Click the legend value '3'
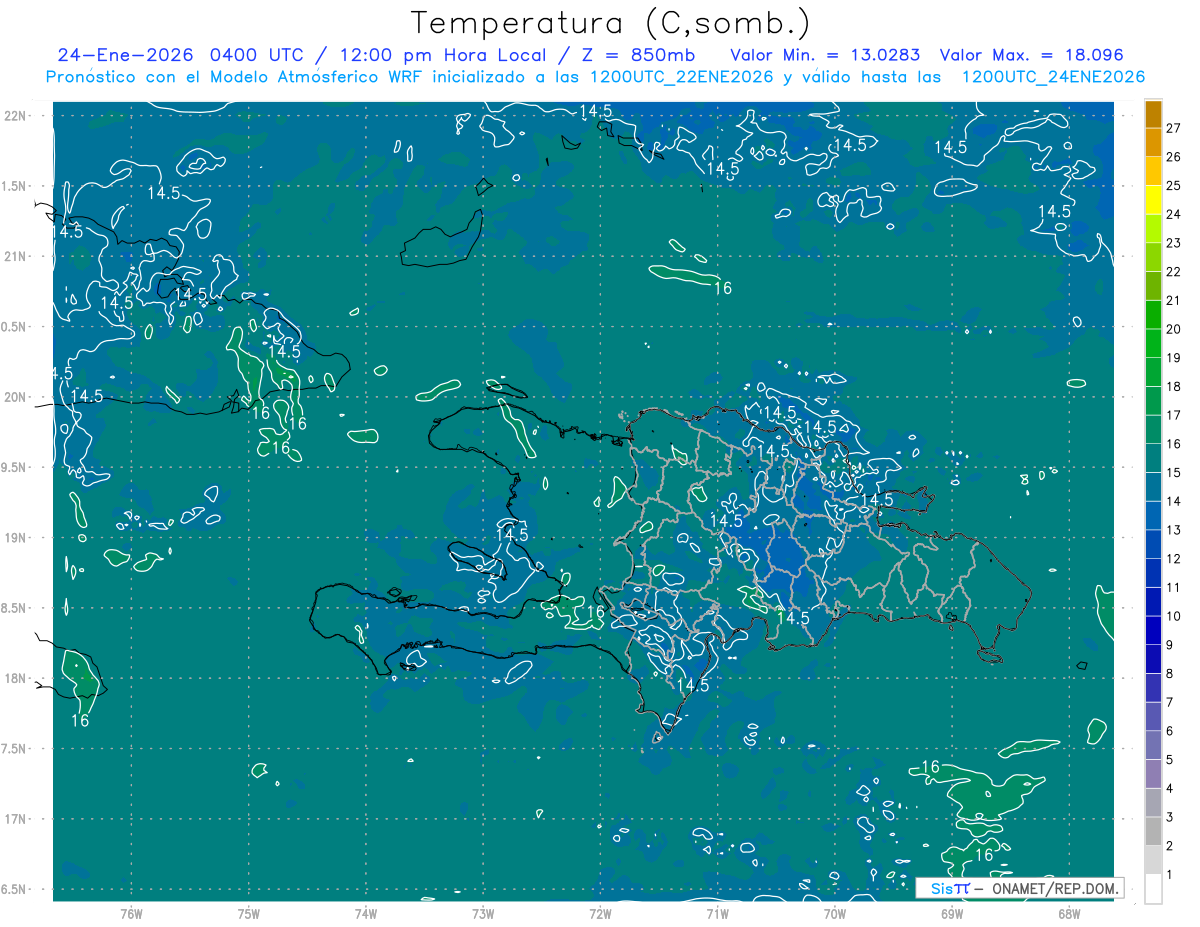The image size is (1200, 927). (x=1170, y=817)
